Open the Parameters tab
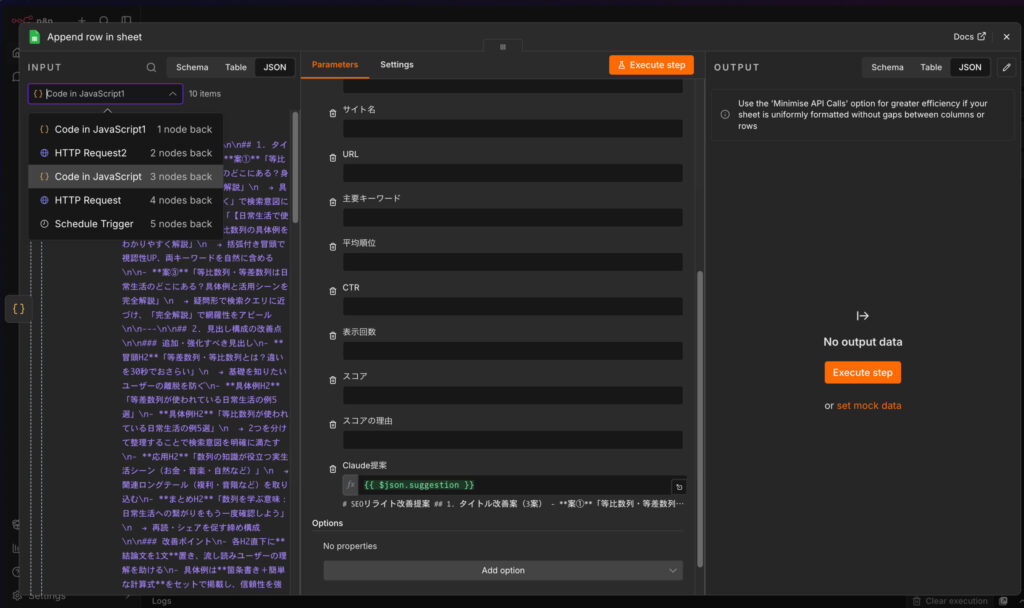This screenshot has height=608, width=1024. tap(335, 65)
